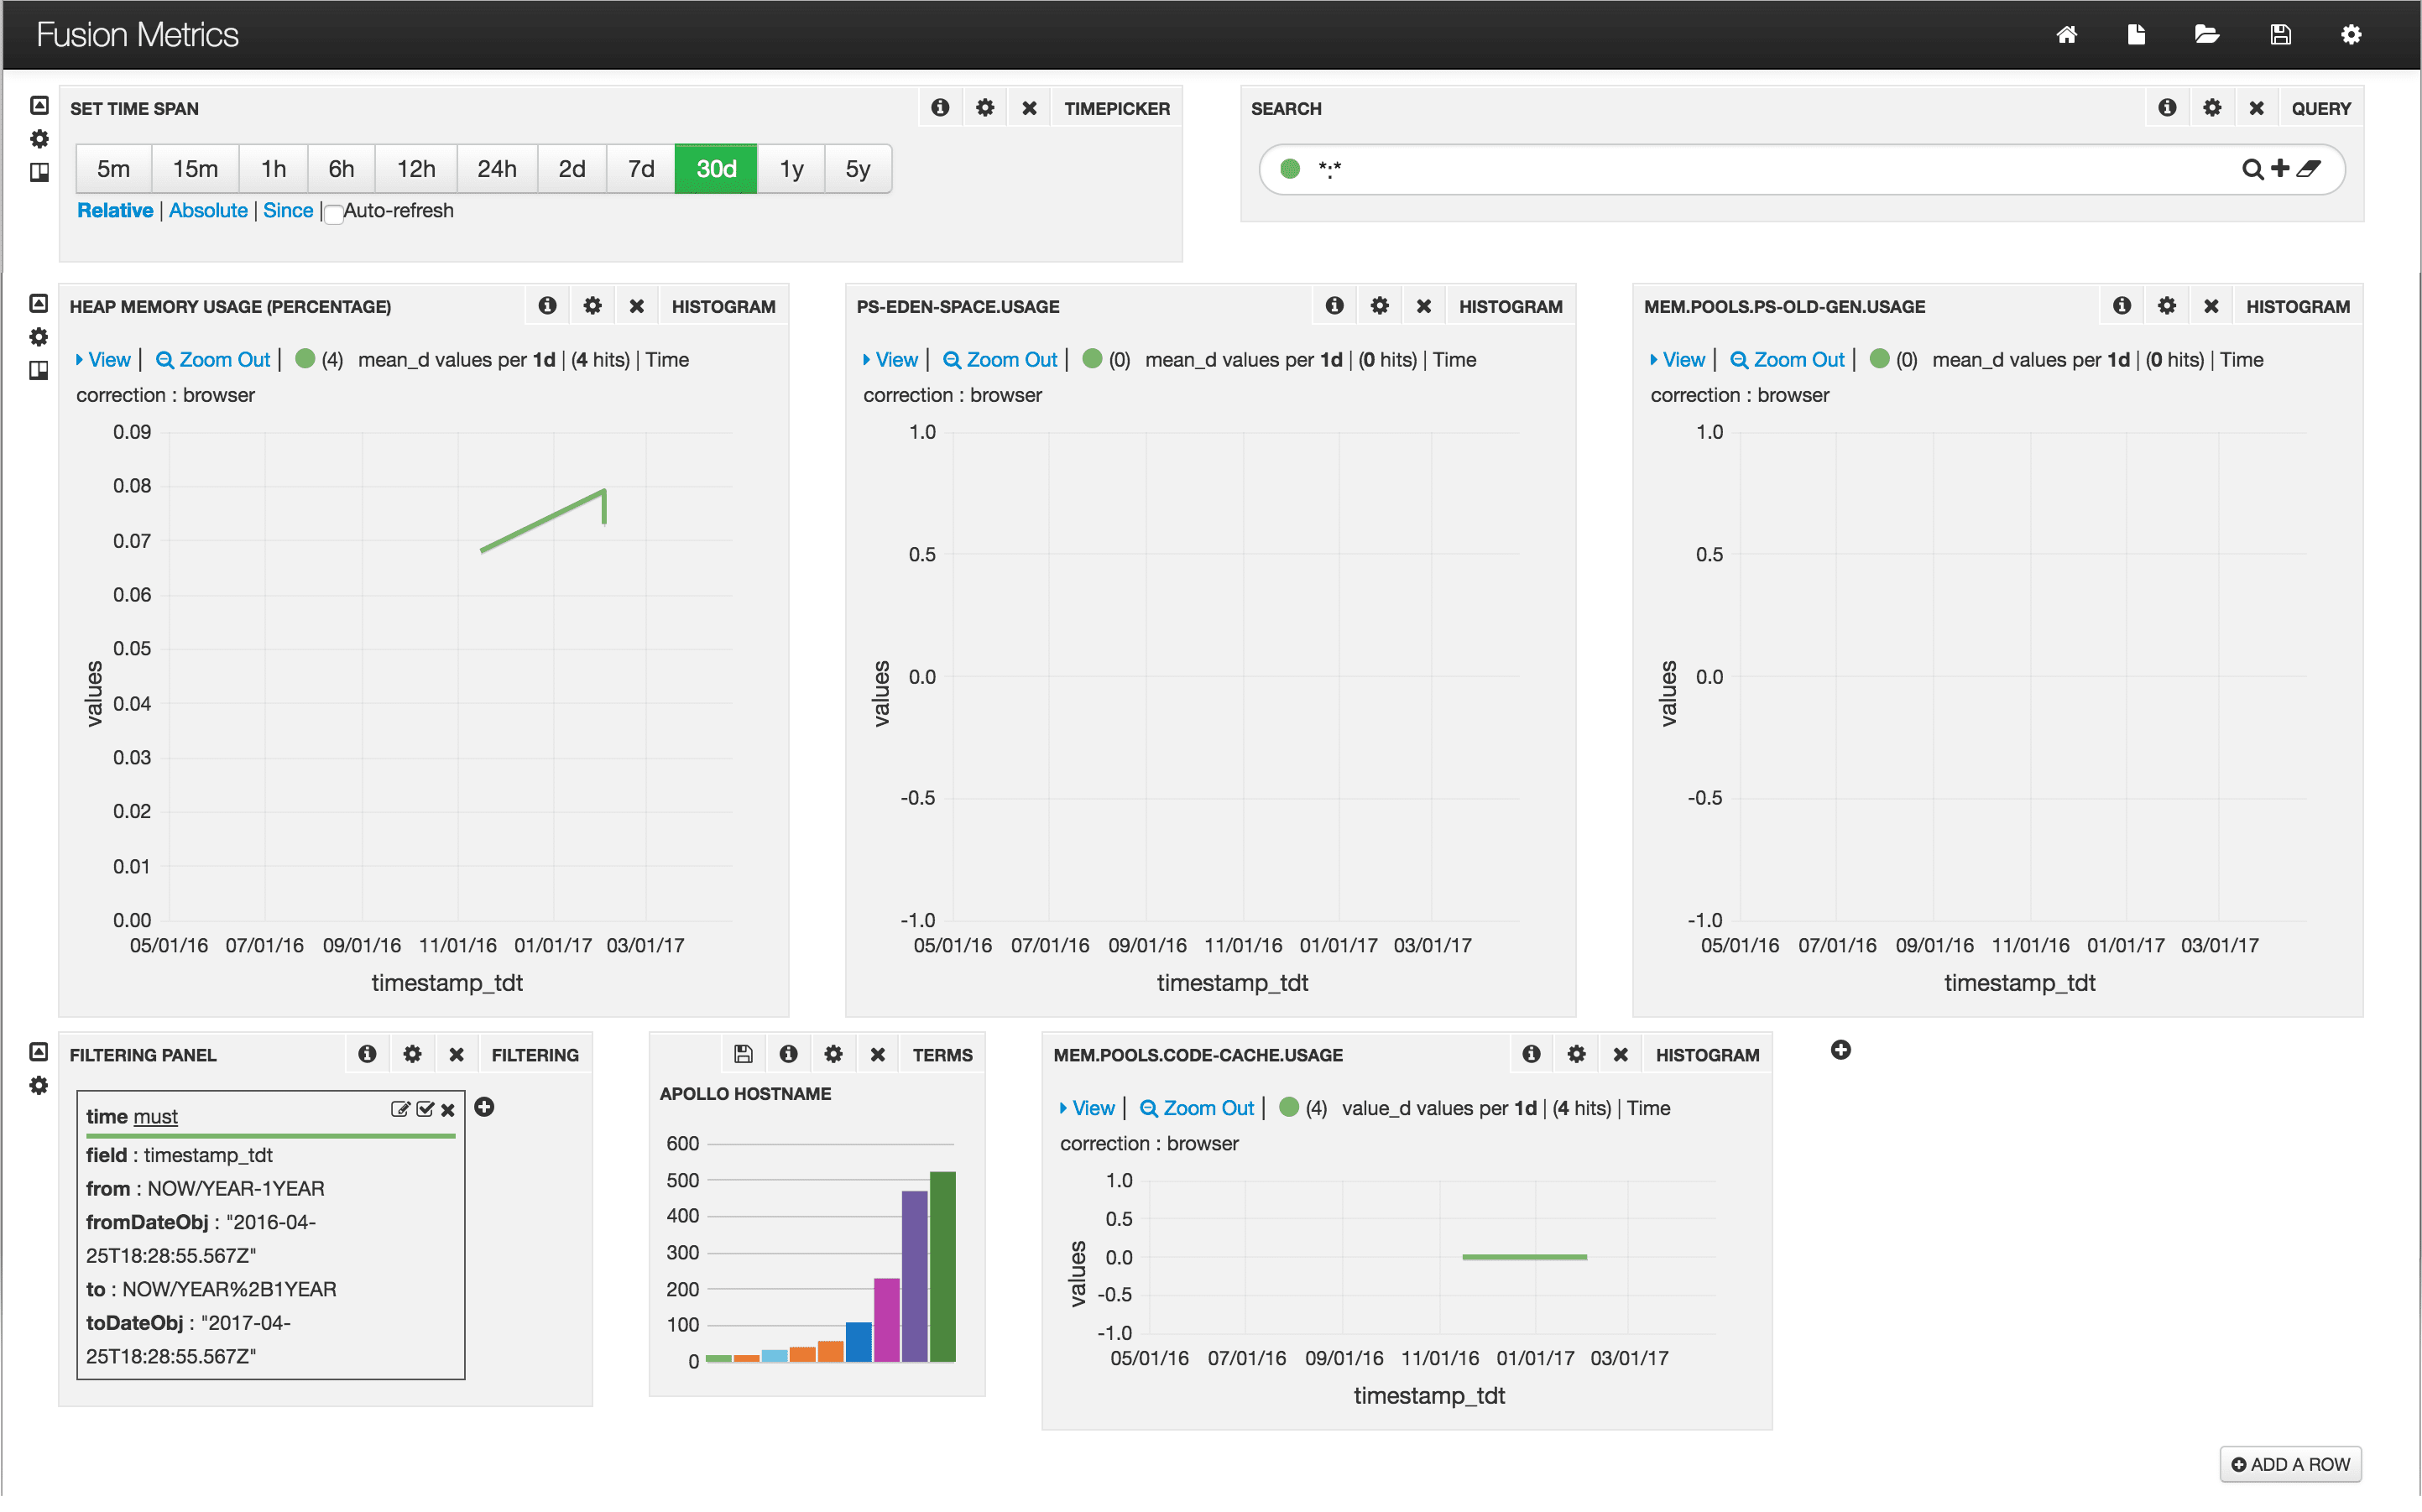This screenshot has width=2422, height=1512.
Task: Show info for Search panel
Action: click(2167, 108)
